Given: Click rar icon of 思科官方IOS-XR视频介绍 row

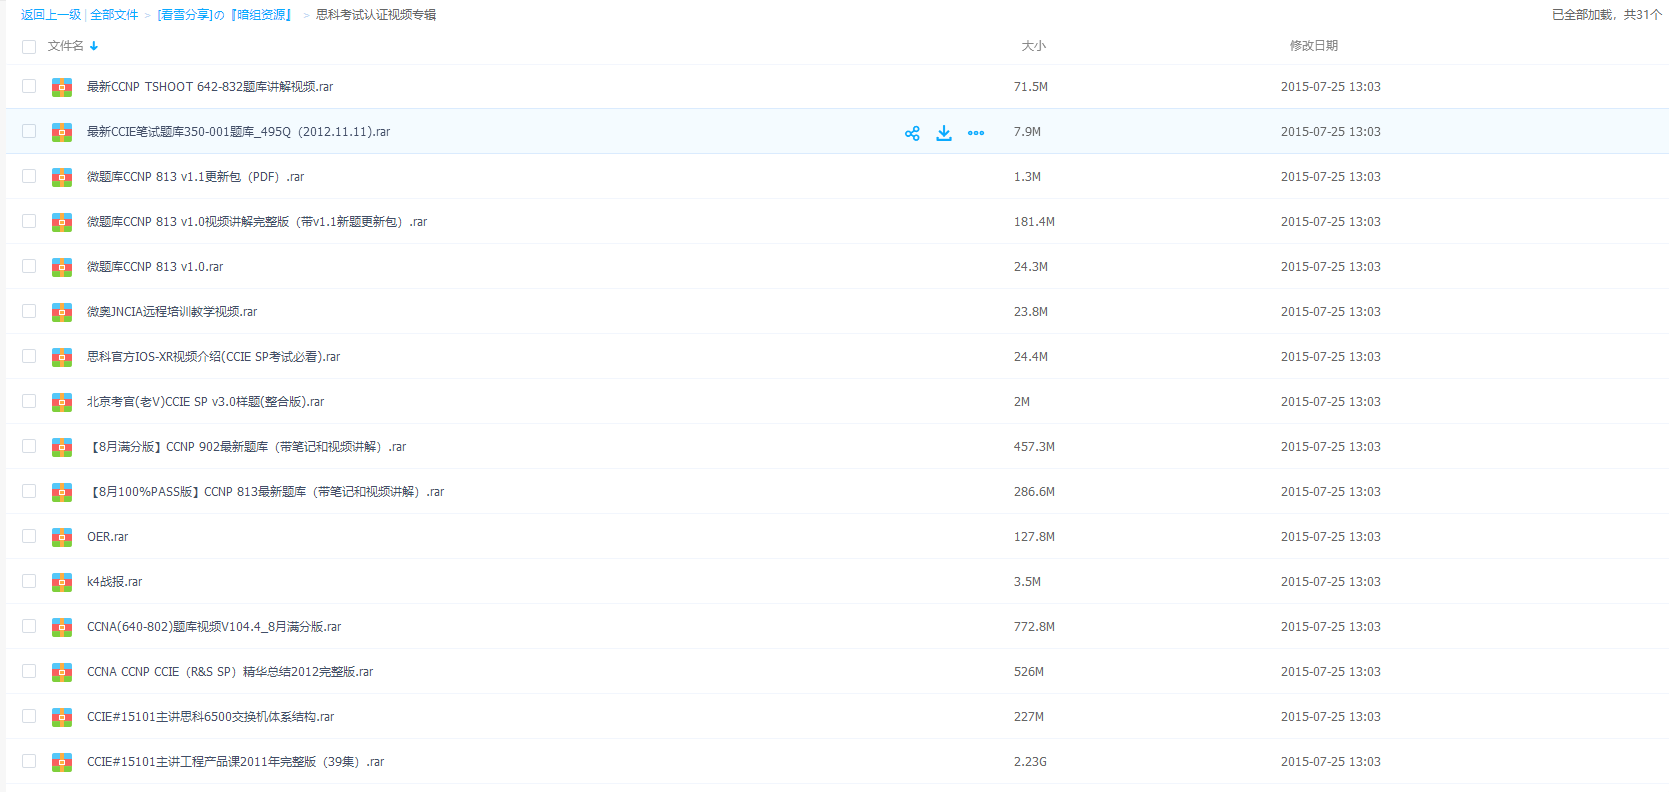Looking at the screenshot, I should point(62,357).
